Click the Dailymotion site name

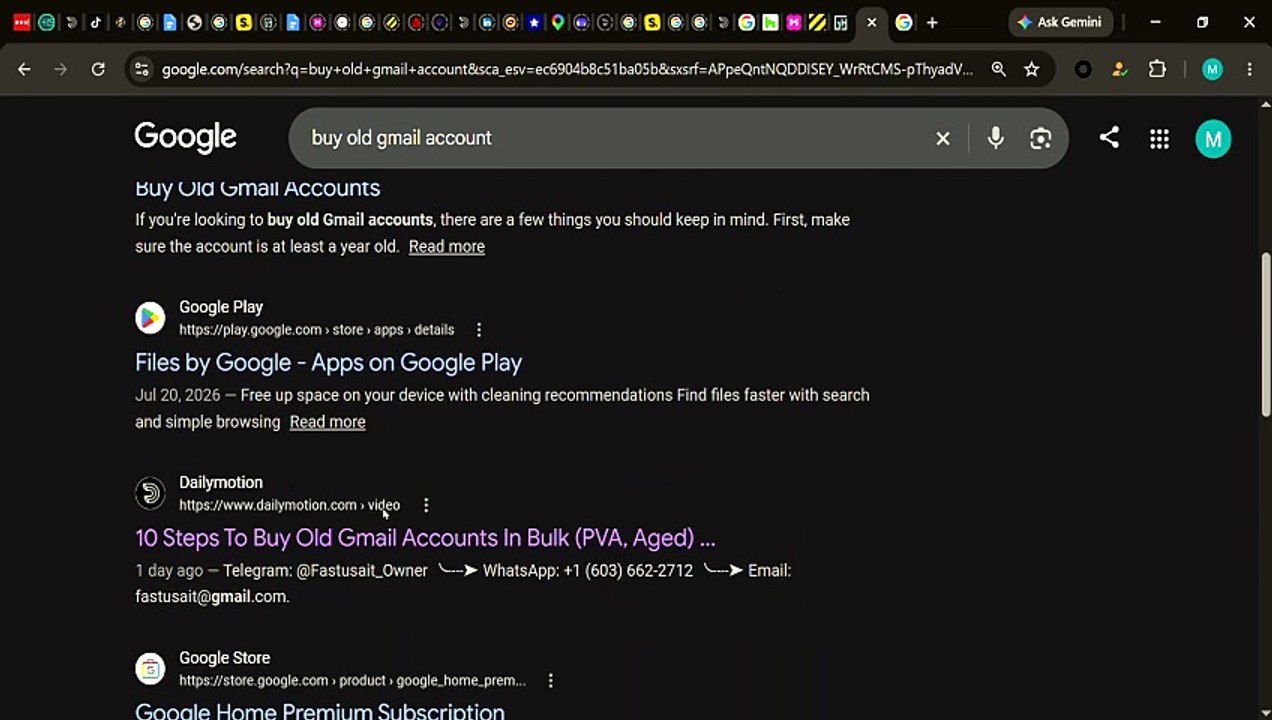[221, 482]
